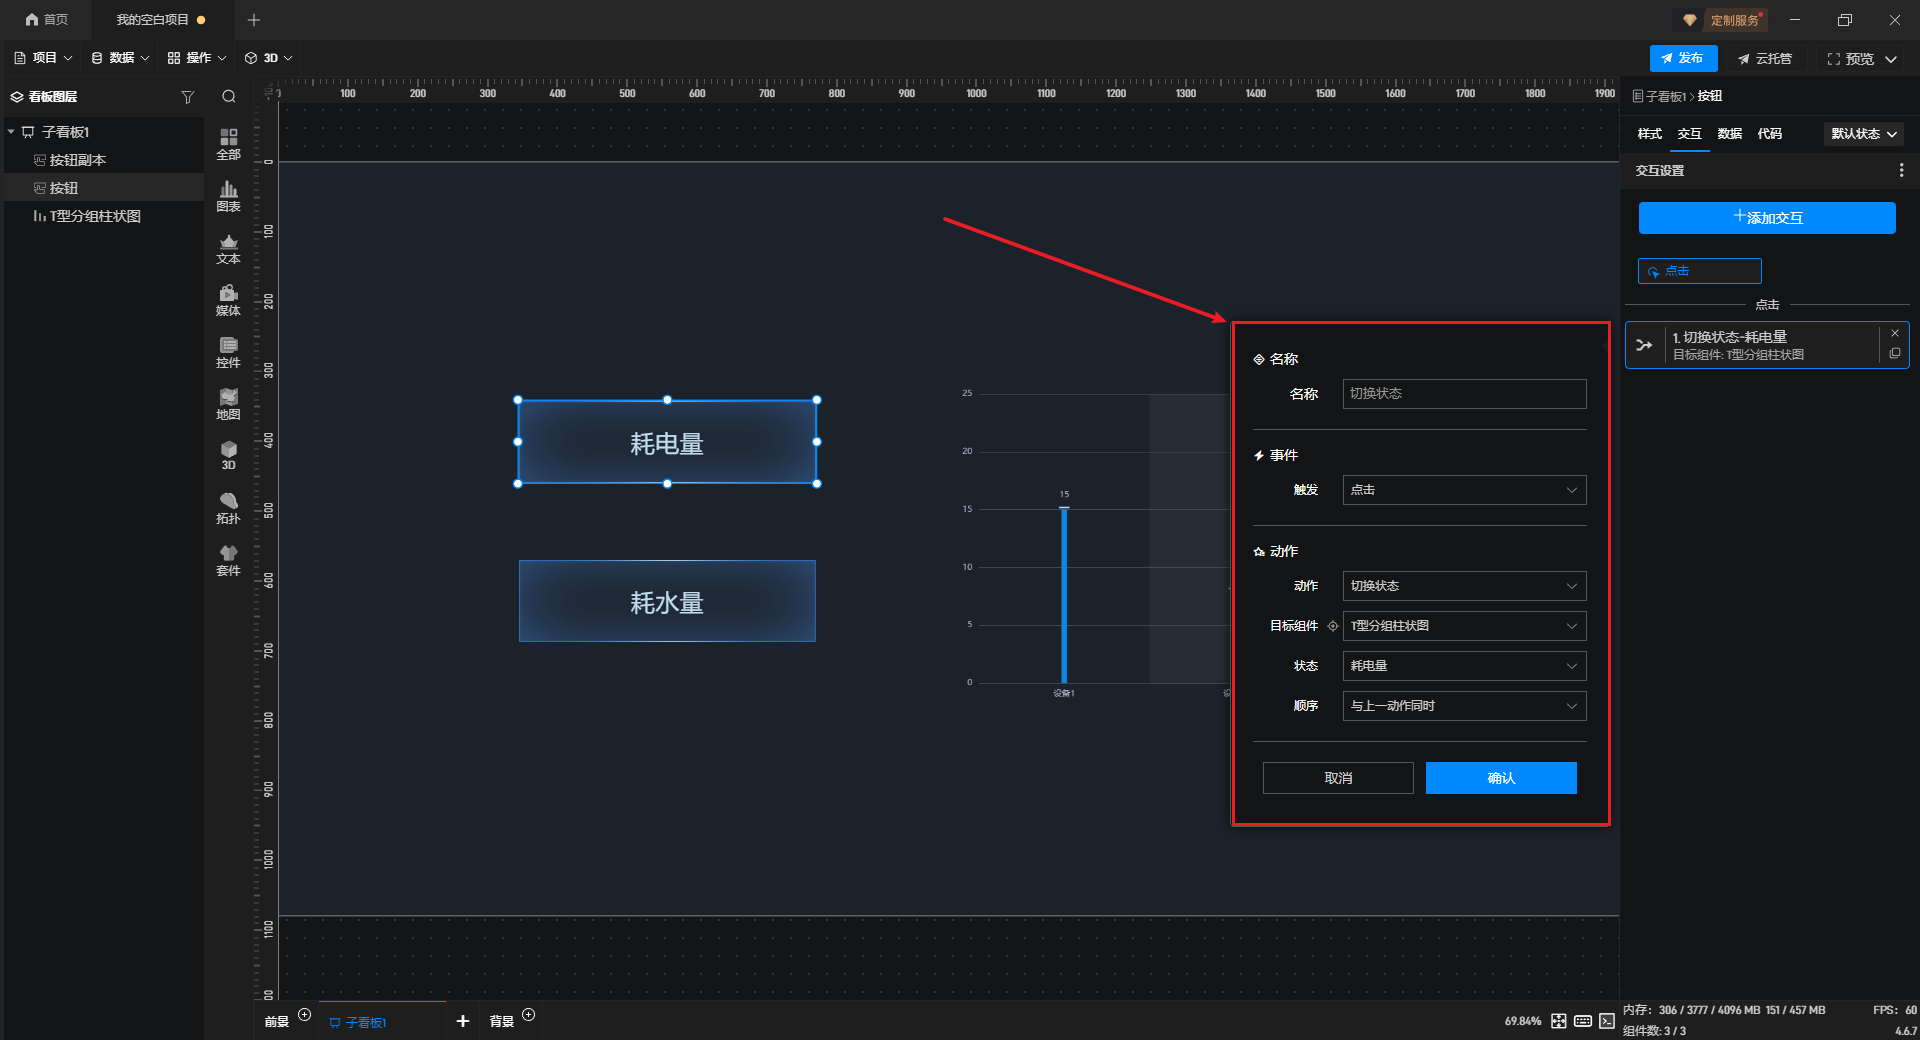Collapse the 子看板1 tree node
1920x1040 pixels.
[x=12, y=132]
